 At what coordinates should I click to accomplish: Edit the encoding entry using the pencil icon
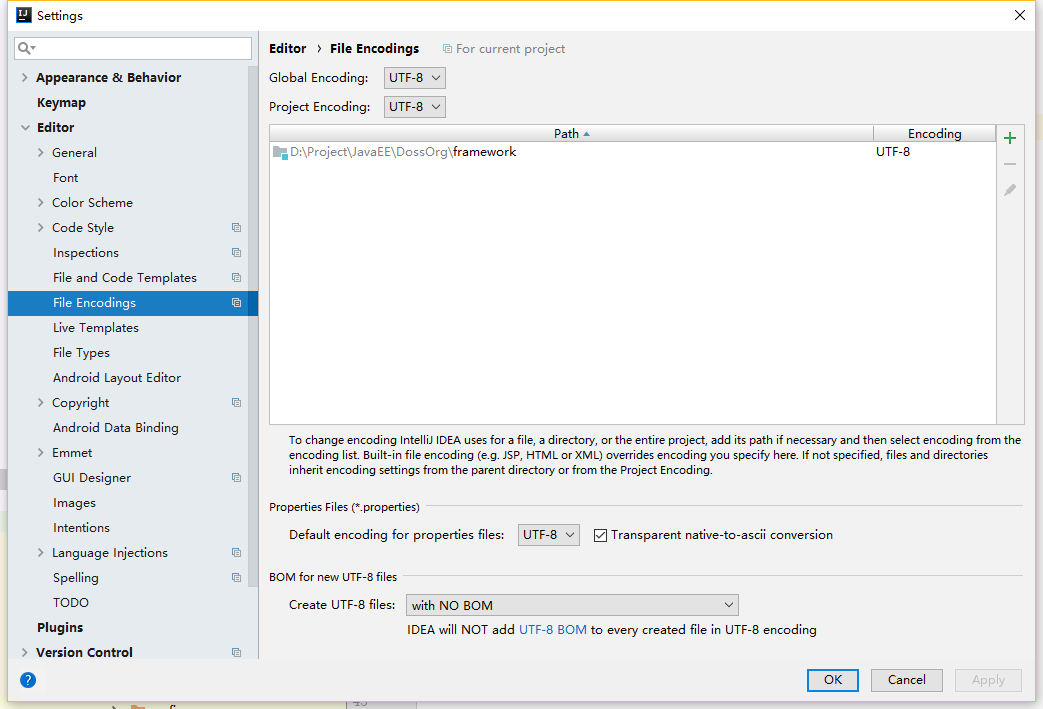tap(1010, 190)
